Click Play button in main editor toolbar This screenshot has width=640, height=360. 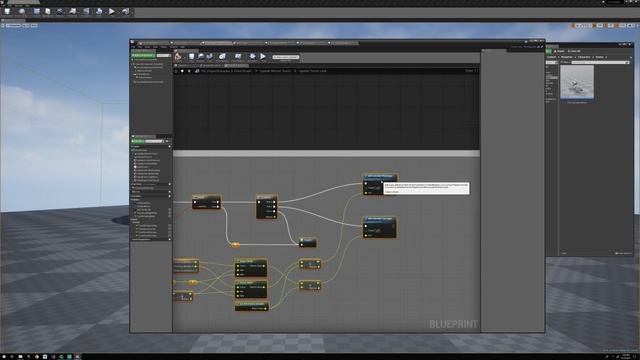111,12
